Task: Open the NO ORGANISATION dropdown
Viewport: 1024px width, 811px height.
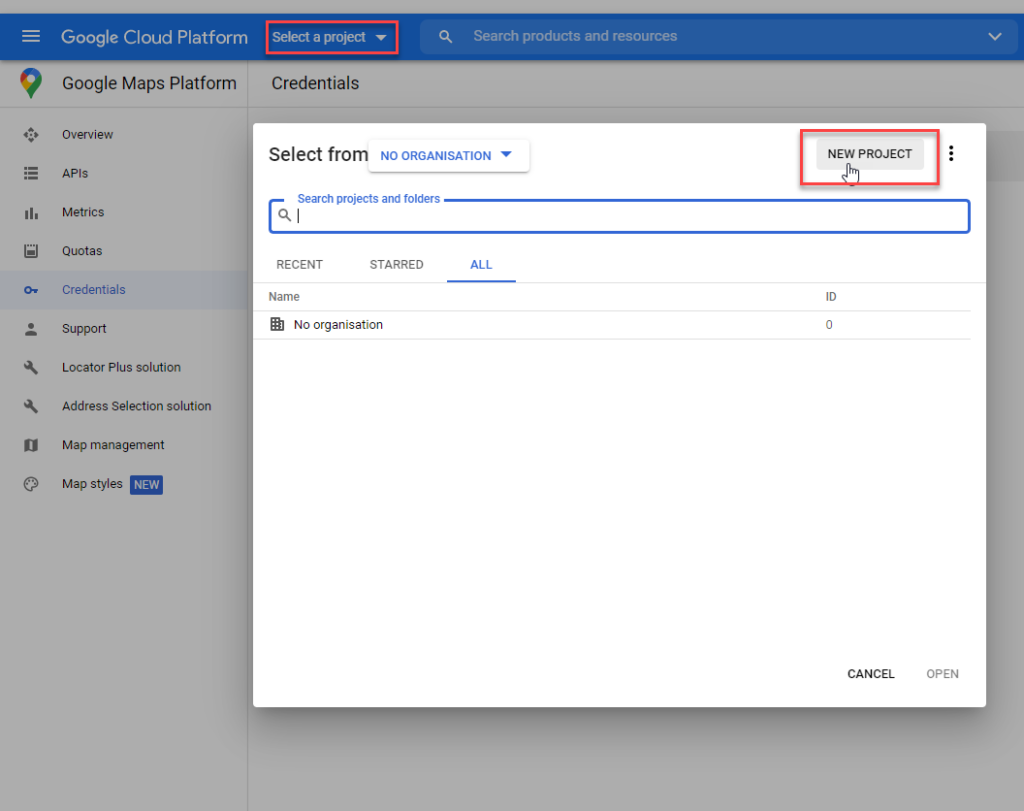Action: pyautogui.click(x=448, y=155)
